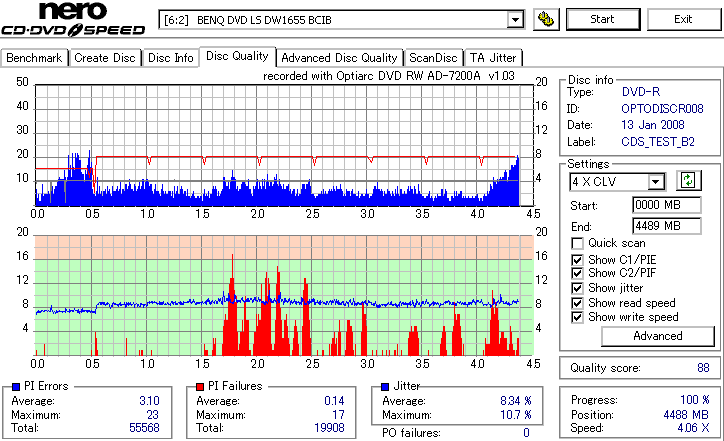Click the Position 4488 MB value

coord(686,415)
